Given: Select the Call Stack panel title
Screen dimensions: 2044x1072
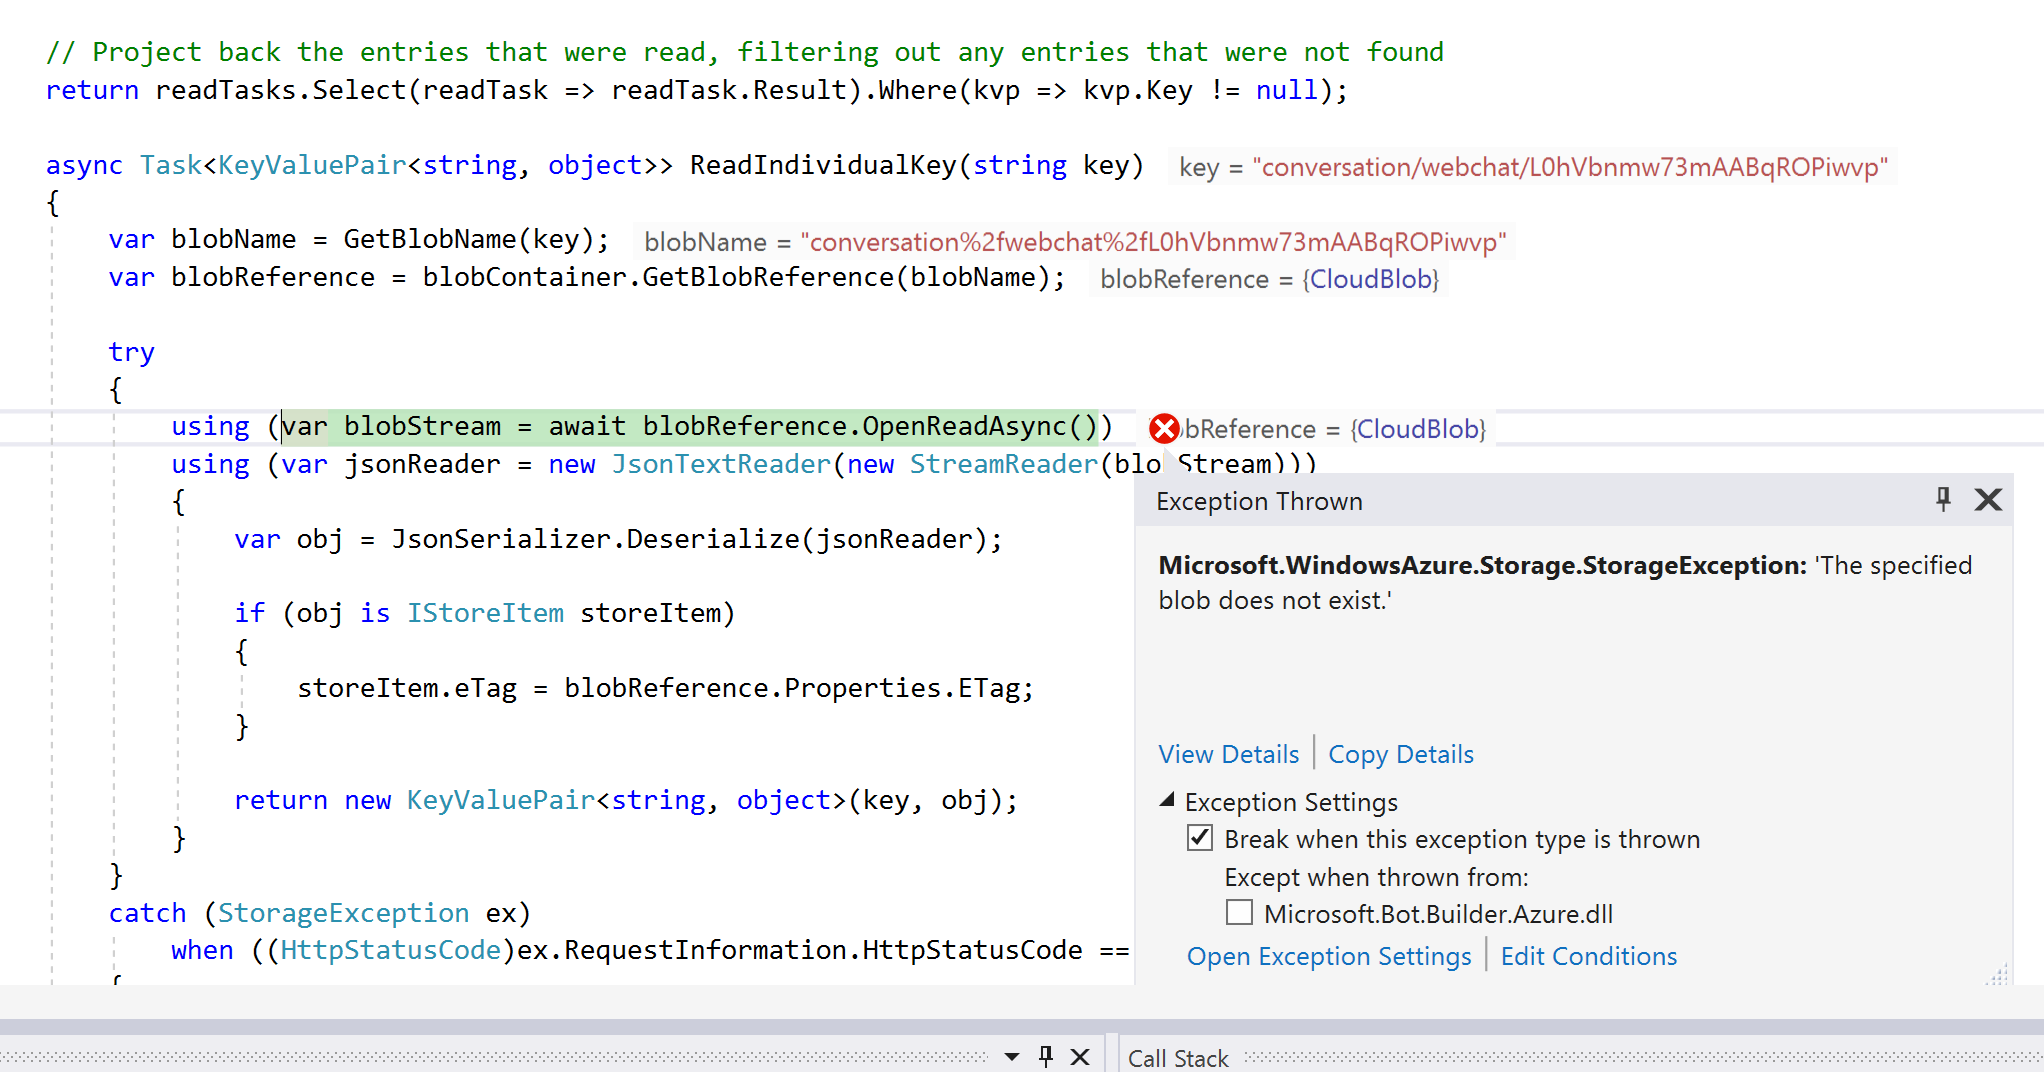Looking at the screenshot, I should tap(1178, 1058).
